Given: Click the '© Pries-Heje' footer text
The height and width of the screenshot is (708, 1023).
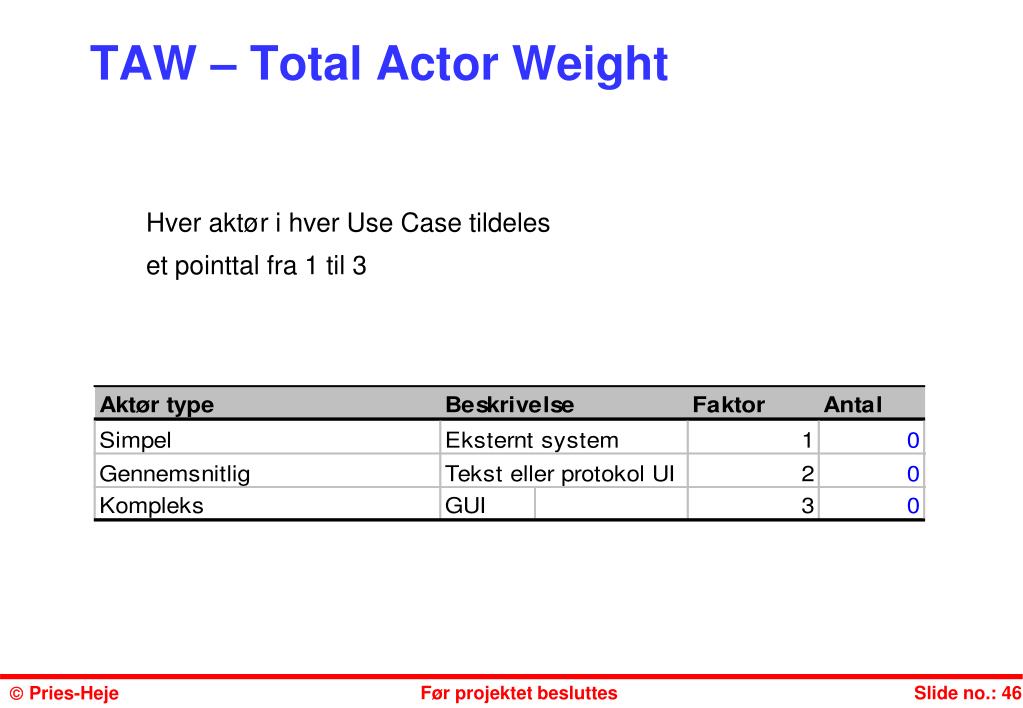Looking at the screenshot, I should click(64, 693).
